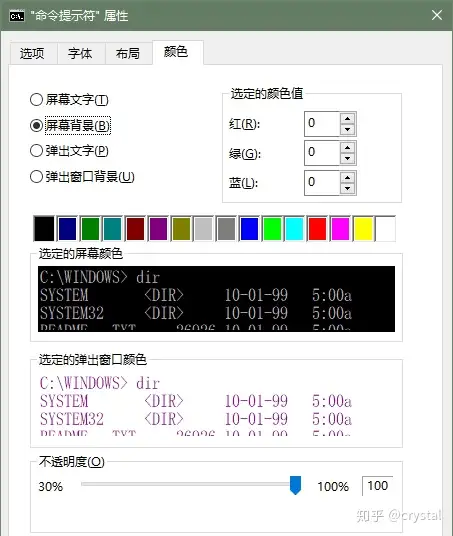Click the opacity slider thumb

(x=295, y=485)
